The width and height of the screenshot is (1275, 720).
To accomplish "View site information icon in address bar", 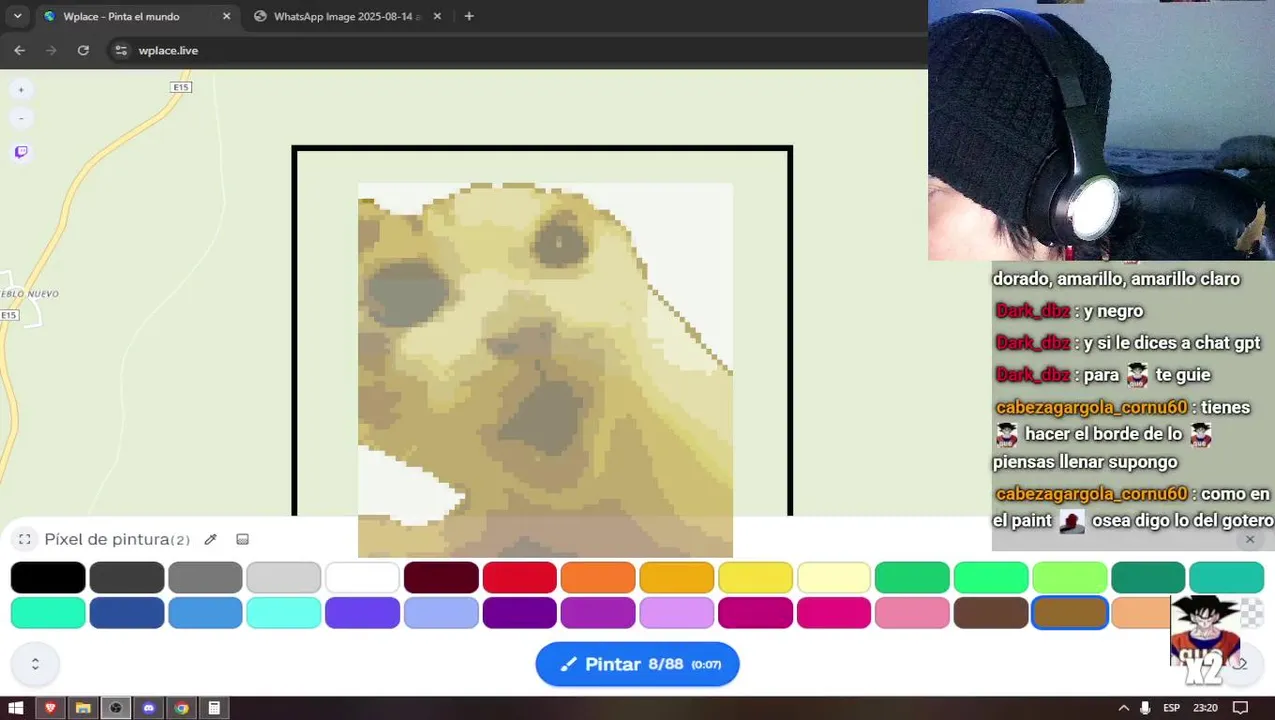I will point(121,50).
